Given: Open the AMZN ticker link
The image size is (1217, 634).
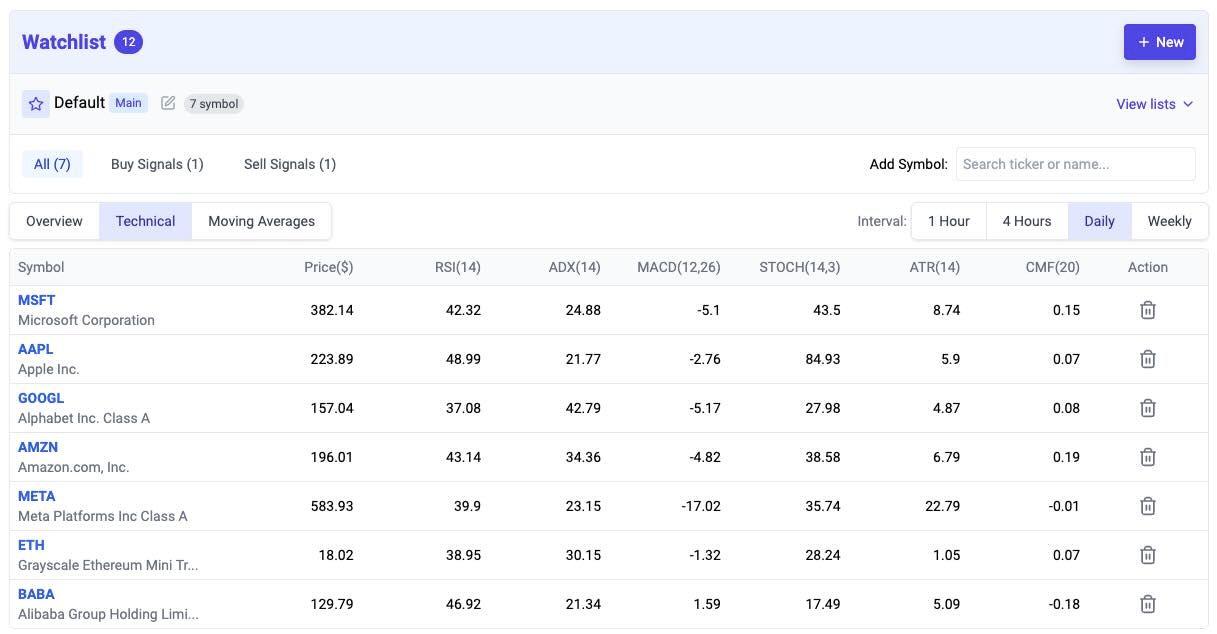Looking at the screenshot, I should 38,447.
